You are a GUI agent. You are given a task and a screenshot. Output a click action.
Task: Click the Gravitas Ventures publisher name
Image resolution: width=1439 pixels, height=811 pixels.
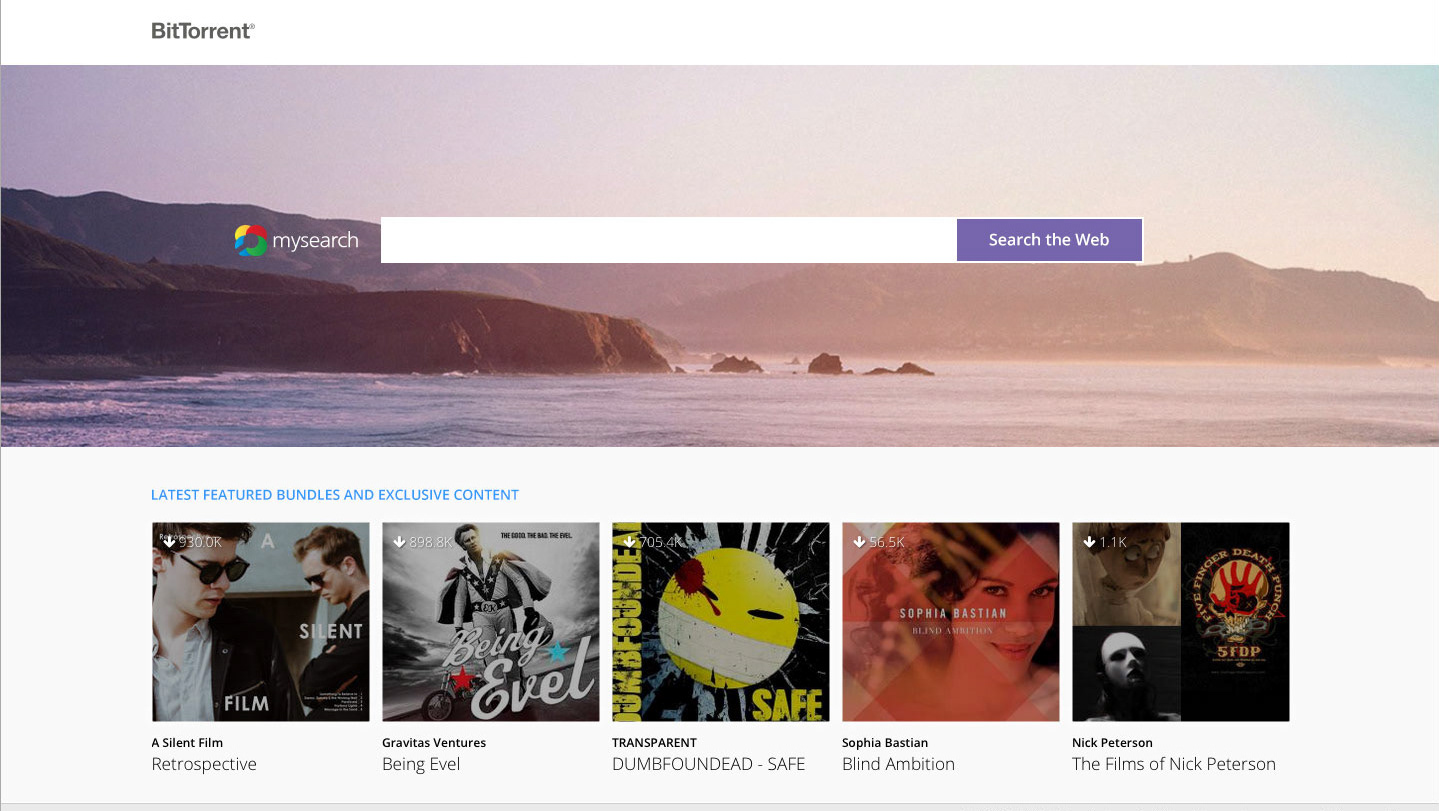coord(434,743)
